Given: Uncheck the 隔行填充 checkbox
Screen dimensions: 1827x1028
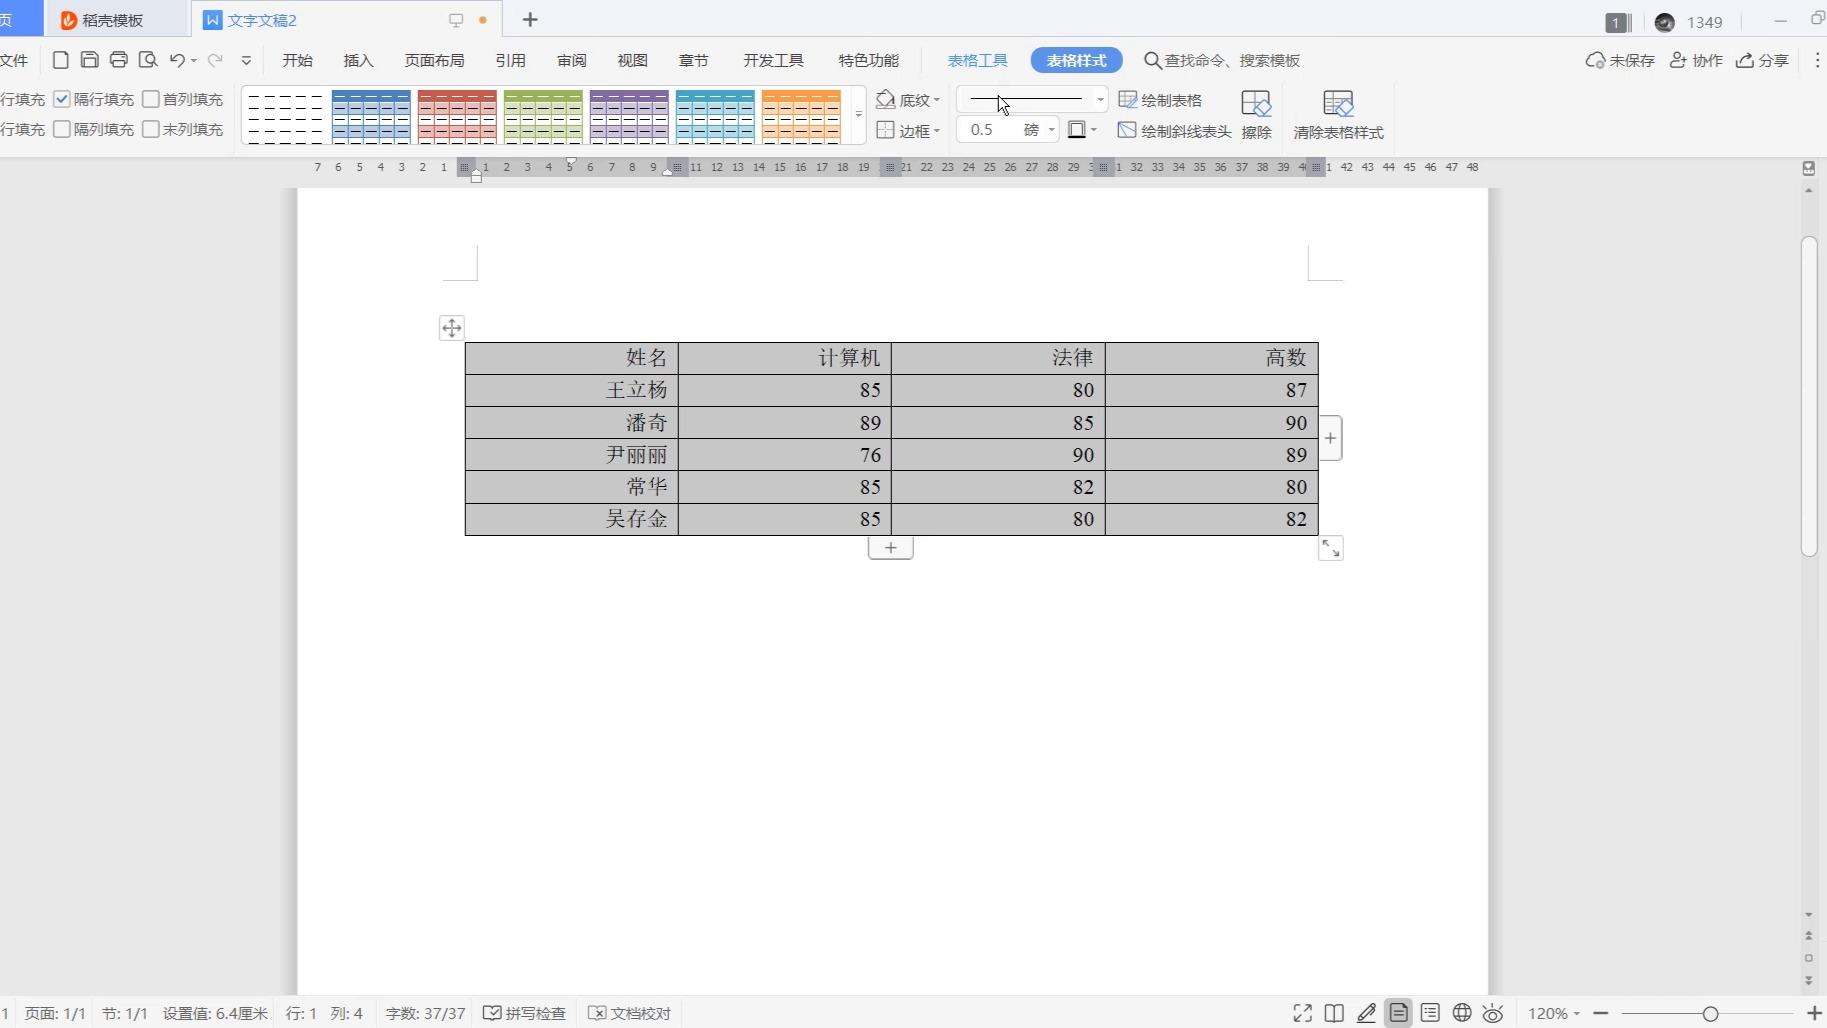Looking at the screenshot, I should click(x=61, y=99).
